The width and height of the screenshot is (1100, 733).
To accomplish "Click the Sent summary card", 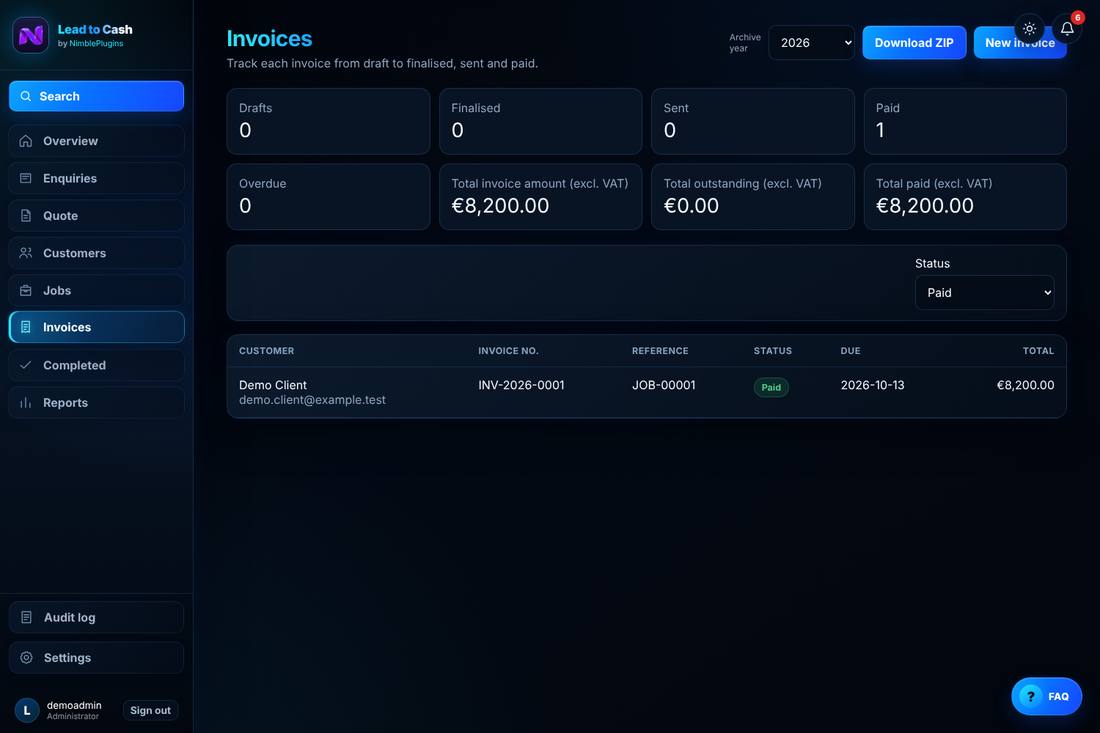I will pyautogui.click(x=753, y=121).
